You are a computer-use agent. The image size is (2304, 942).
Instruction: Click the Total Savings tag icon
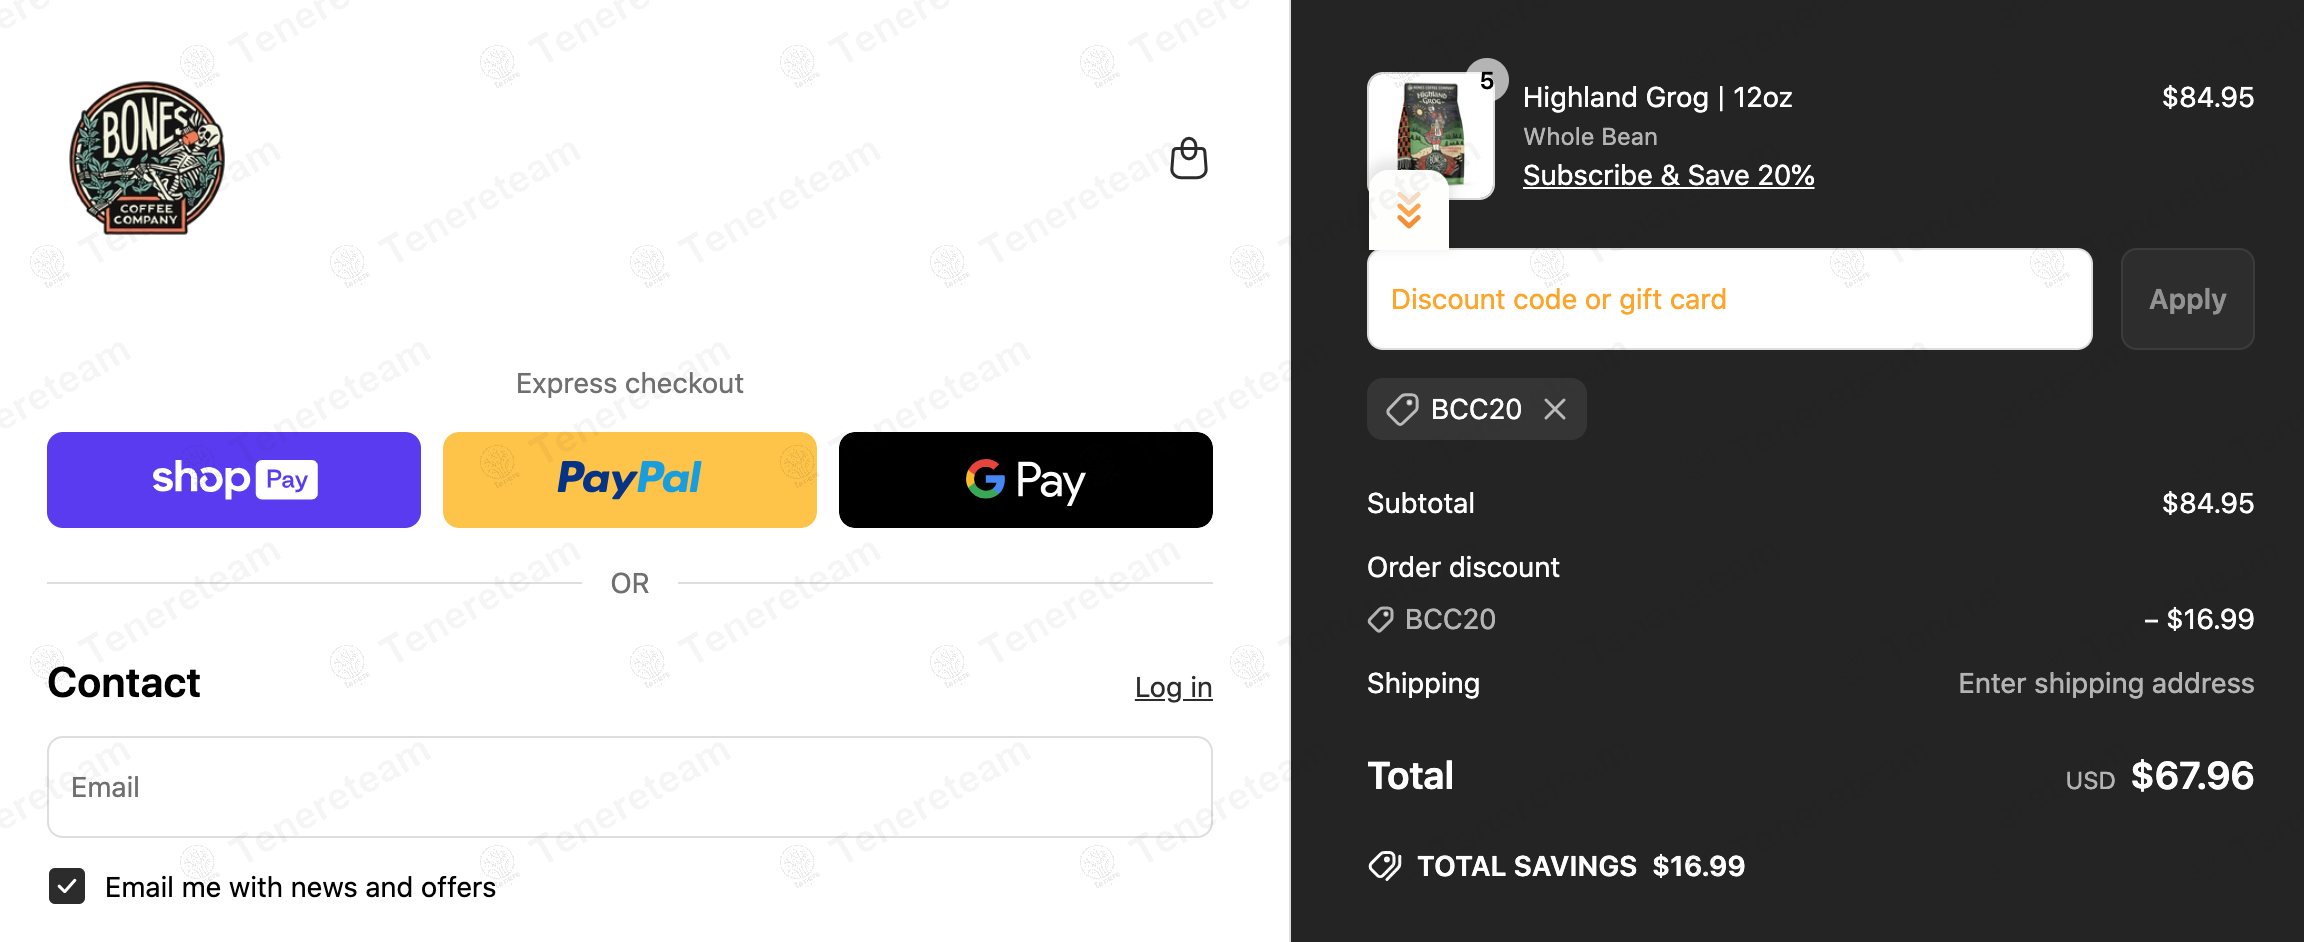[x=1385, y=866]
